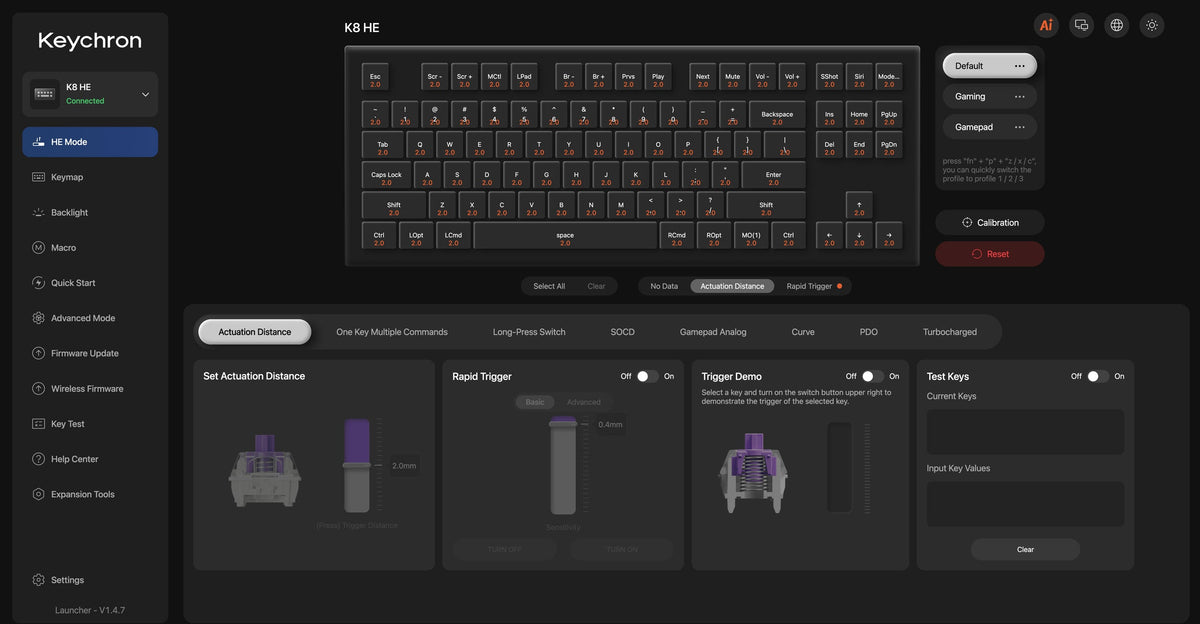1200x624 pixels.
Task: Click the Expansion Tools icon
Action: click(x=38, y=494)
